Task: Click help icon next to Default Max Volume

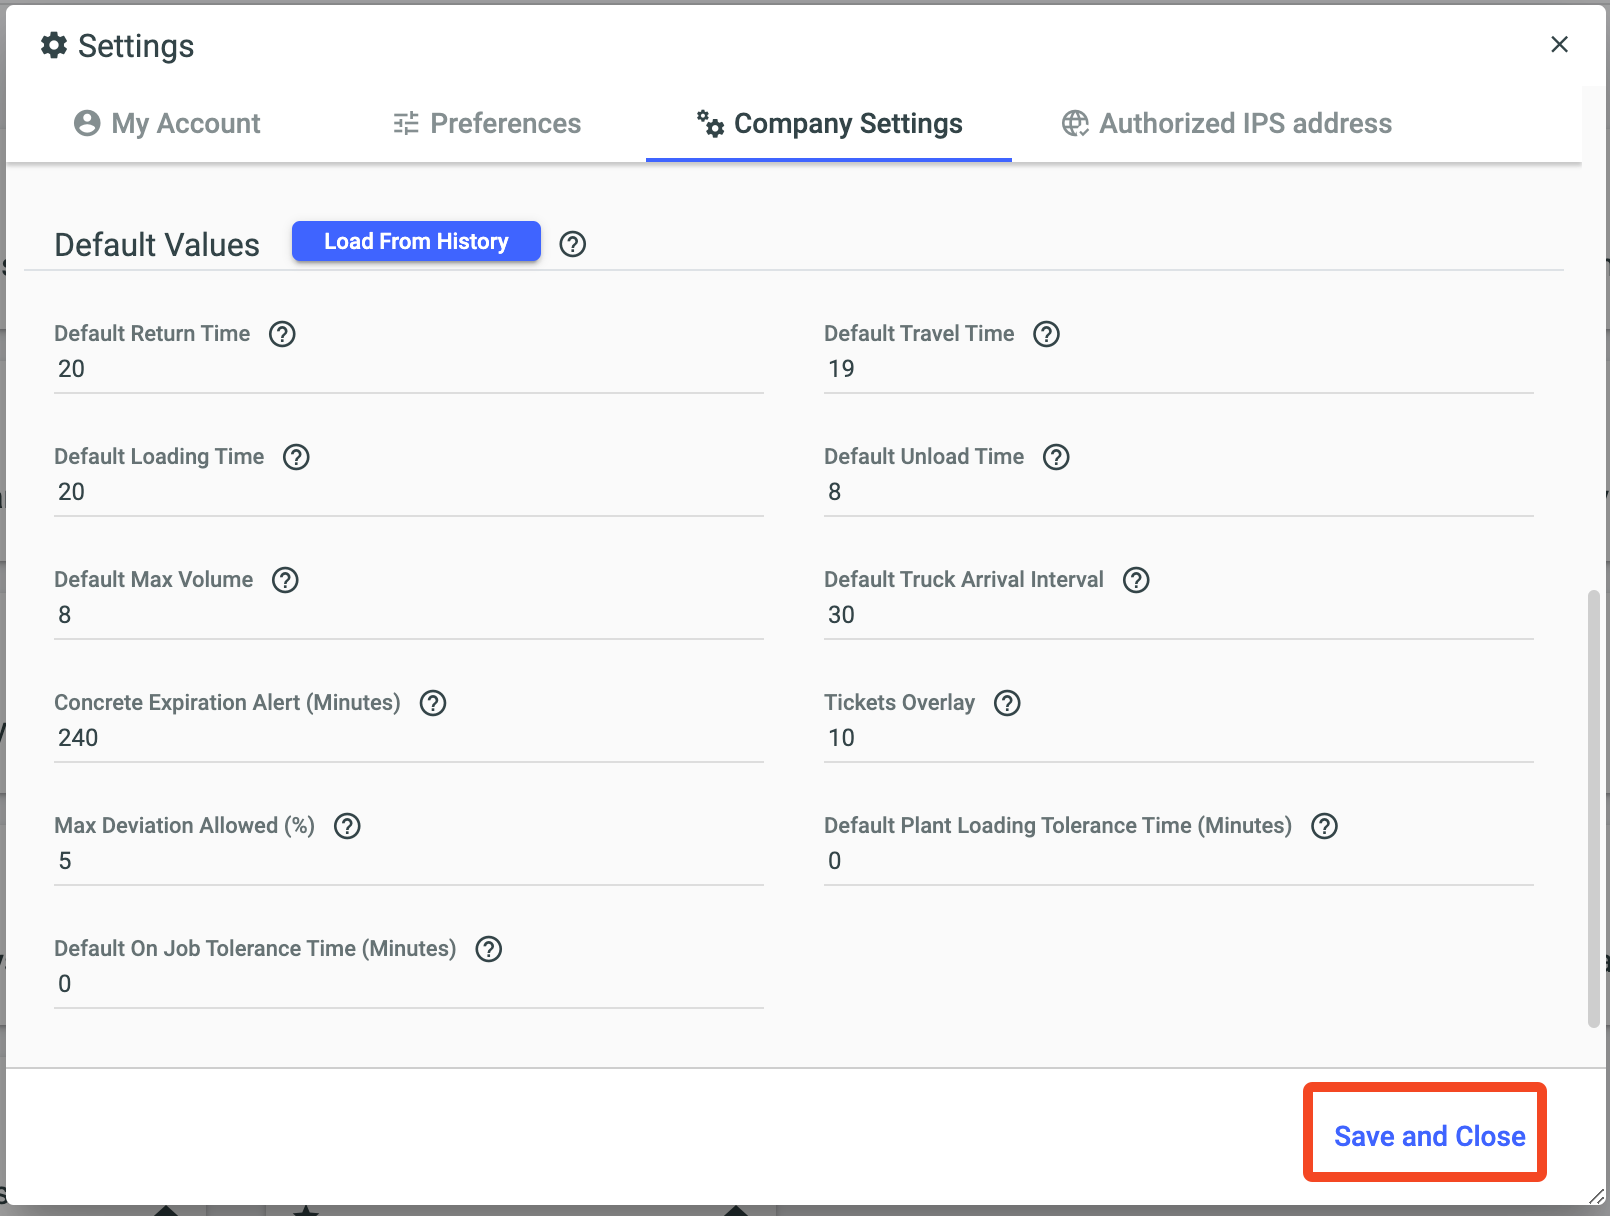Action: coord(285,580)
